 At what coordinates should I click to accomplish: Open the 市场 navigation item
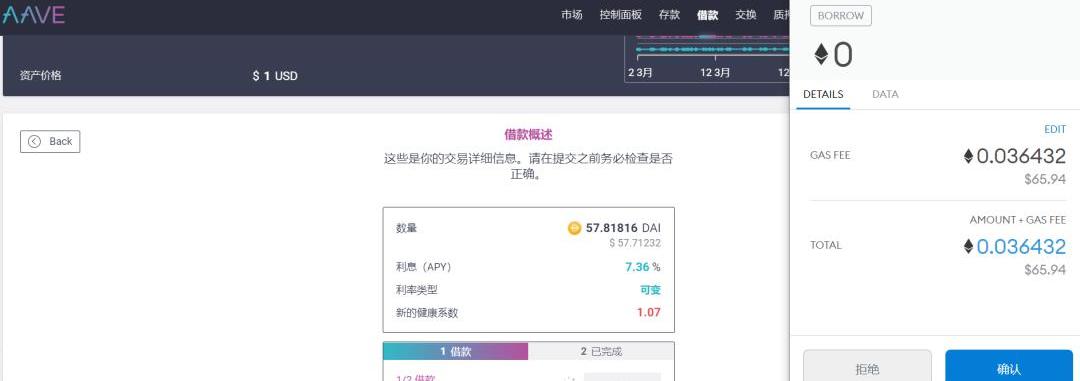(572, 14)
